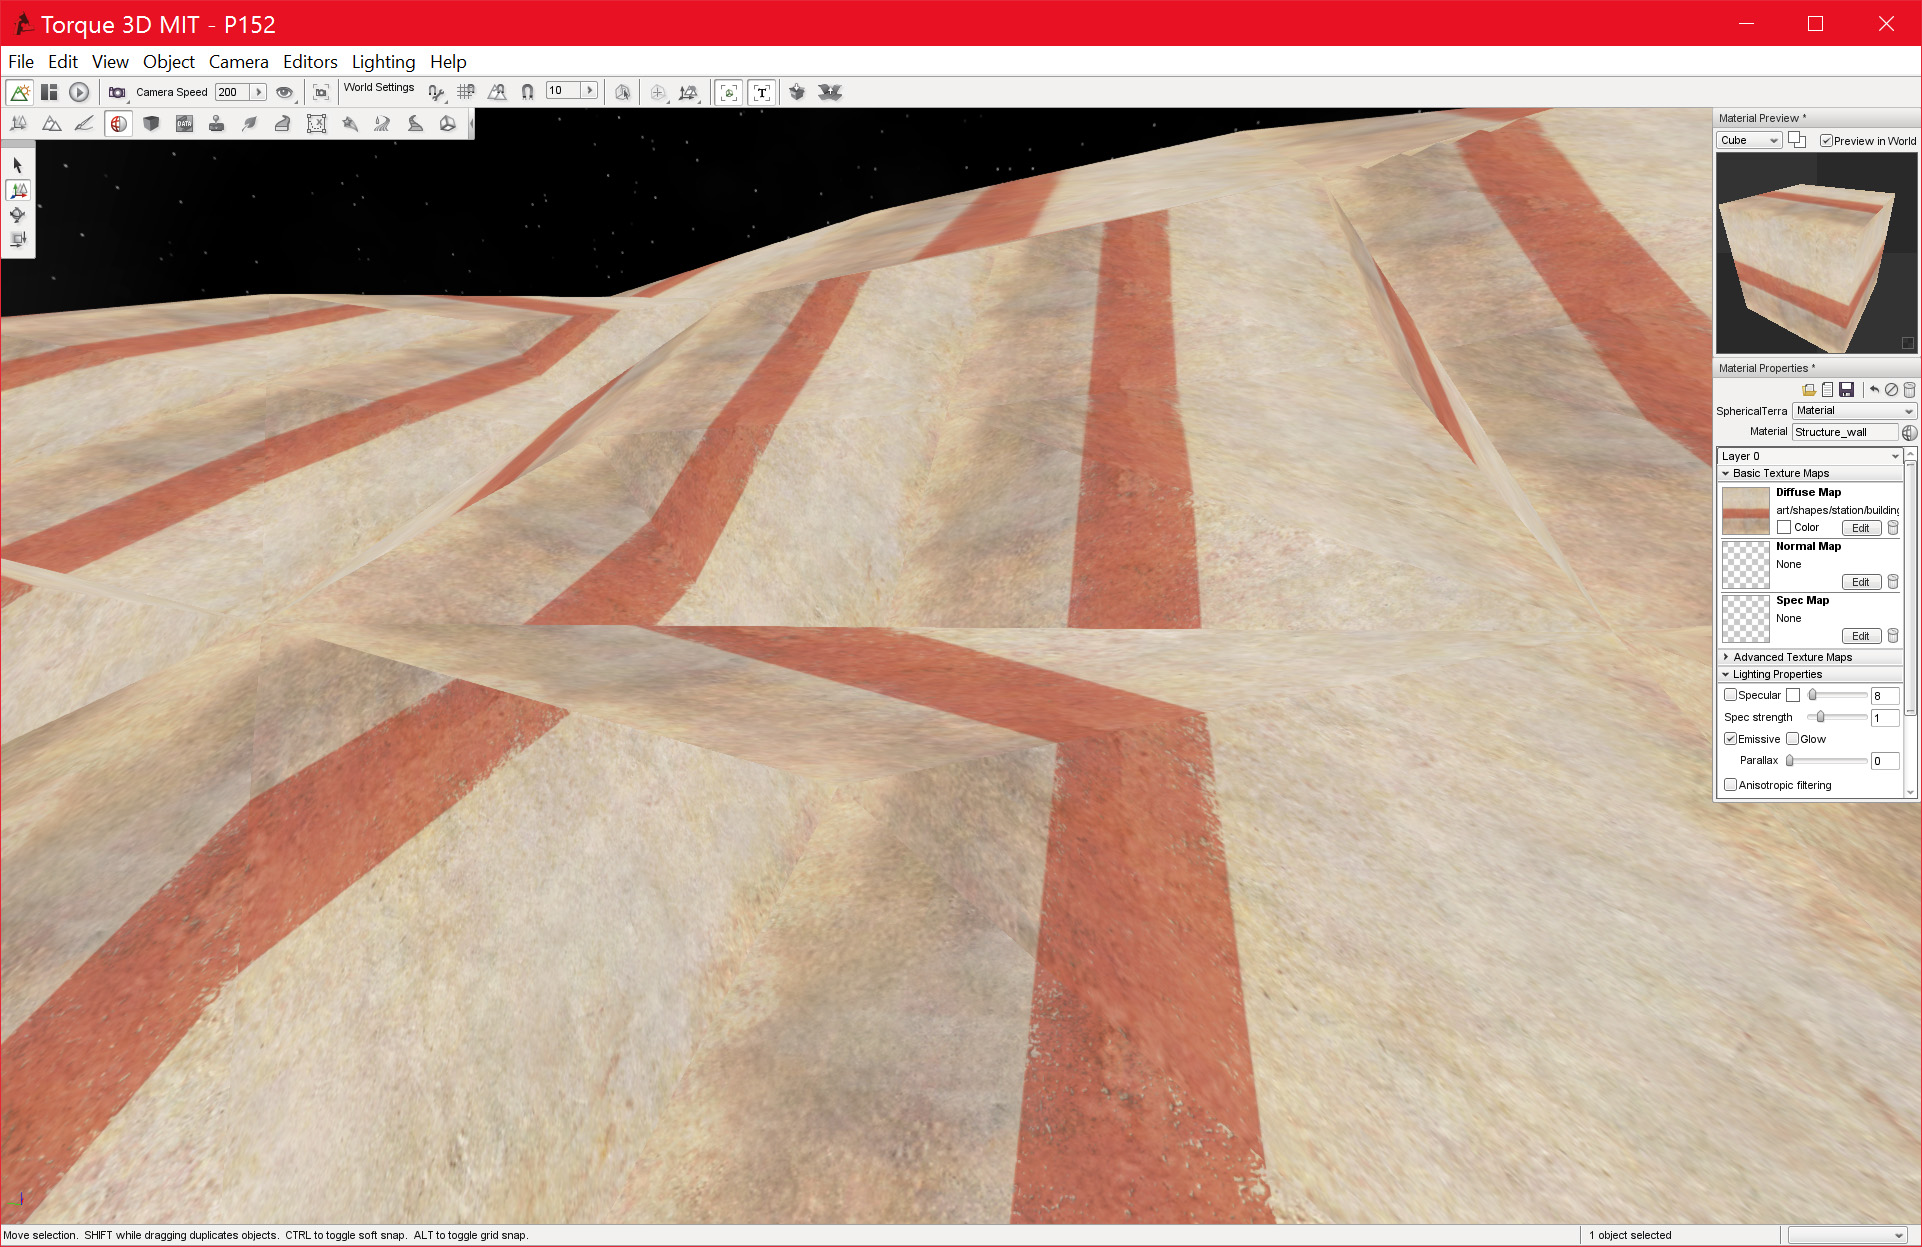1922x1247 pixels.
Task: Open the Forest Editor leaf icon
Action: (x=250, y=124)
